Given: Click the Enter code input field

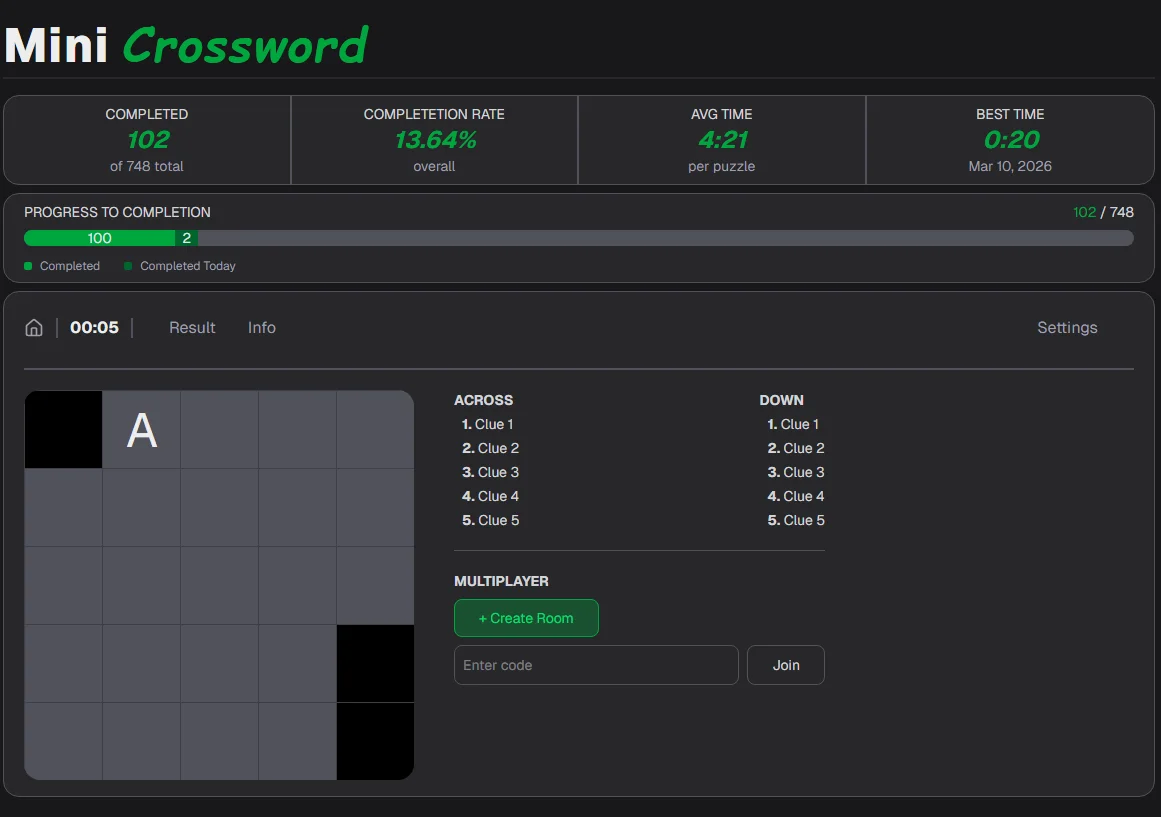Looking at the screenshot, I should (596, 665).
